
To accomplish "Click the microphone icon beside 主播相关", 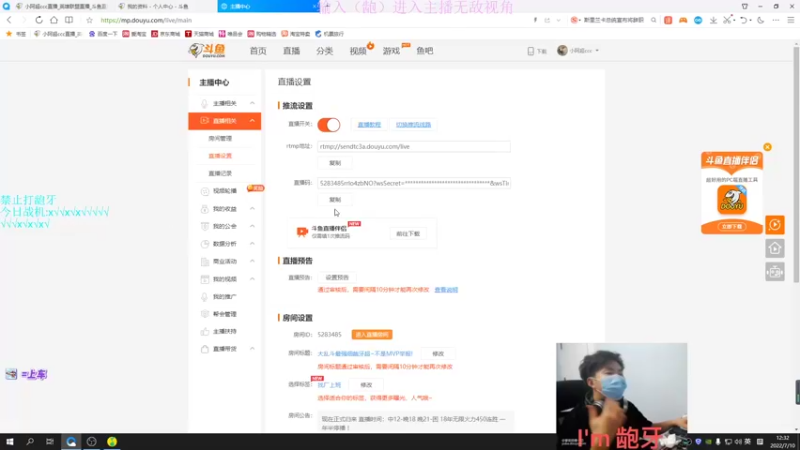I will pos(204,103).
